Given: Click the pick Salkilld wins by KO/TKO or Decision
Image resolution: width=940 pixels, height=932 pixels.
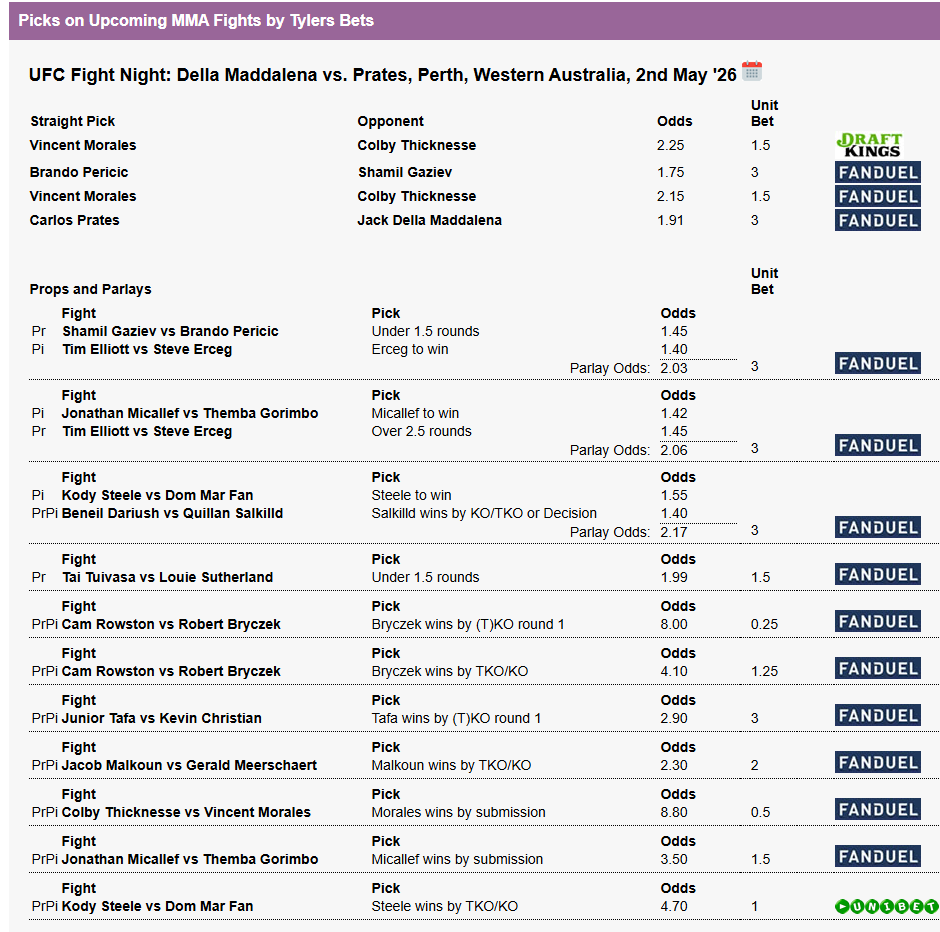Looking at the screenshot, I should point(484,513).
